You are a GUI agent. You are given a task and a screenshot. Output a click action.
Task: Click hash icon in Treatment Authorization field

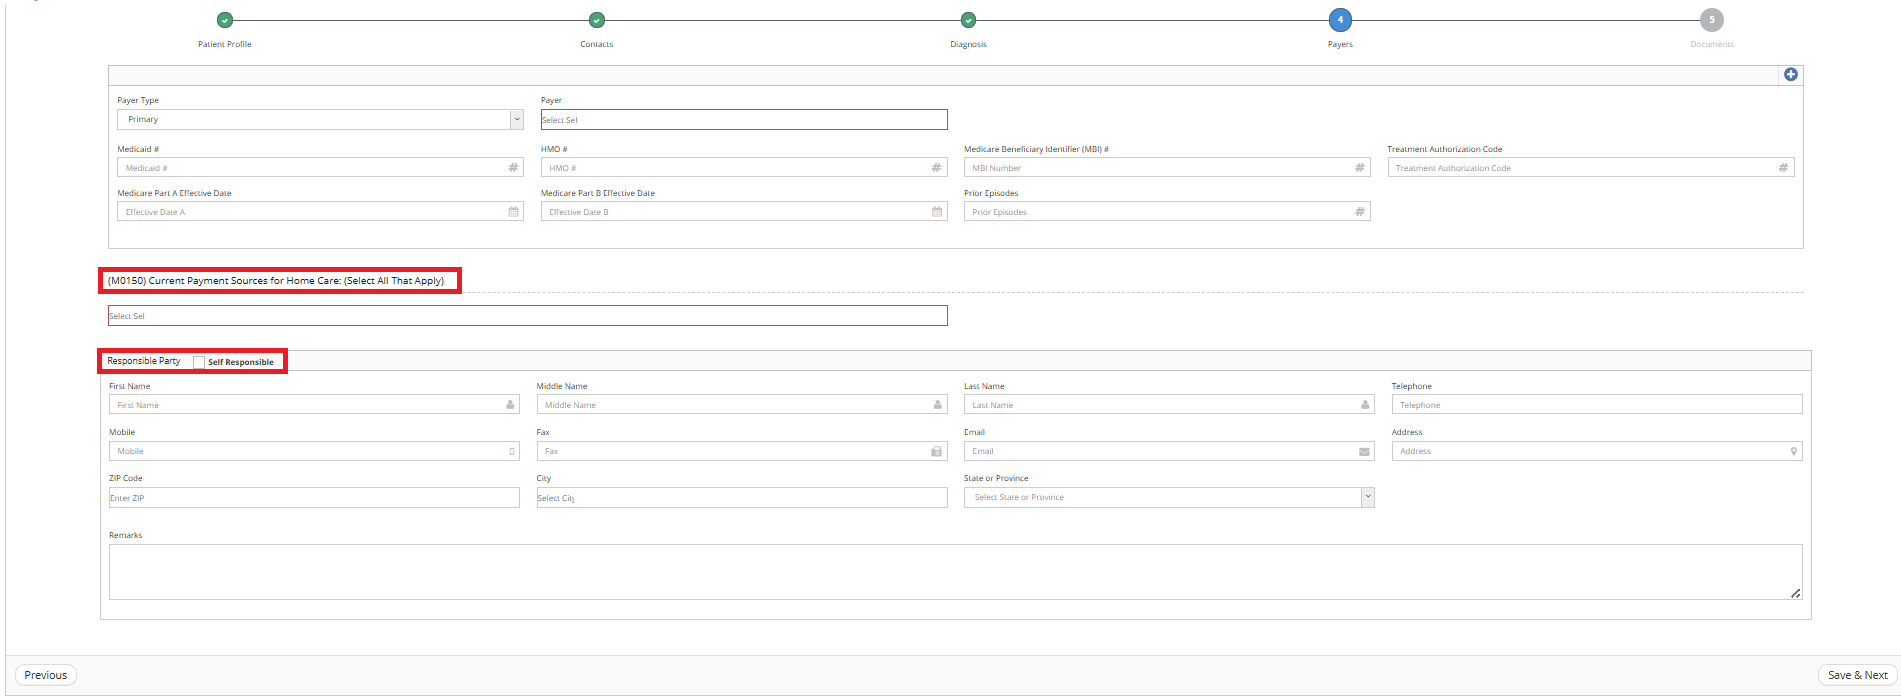1783,168
